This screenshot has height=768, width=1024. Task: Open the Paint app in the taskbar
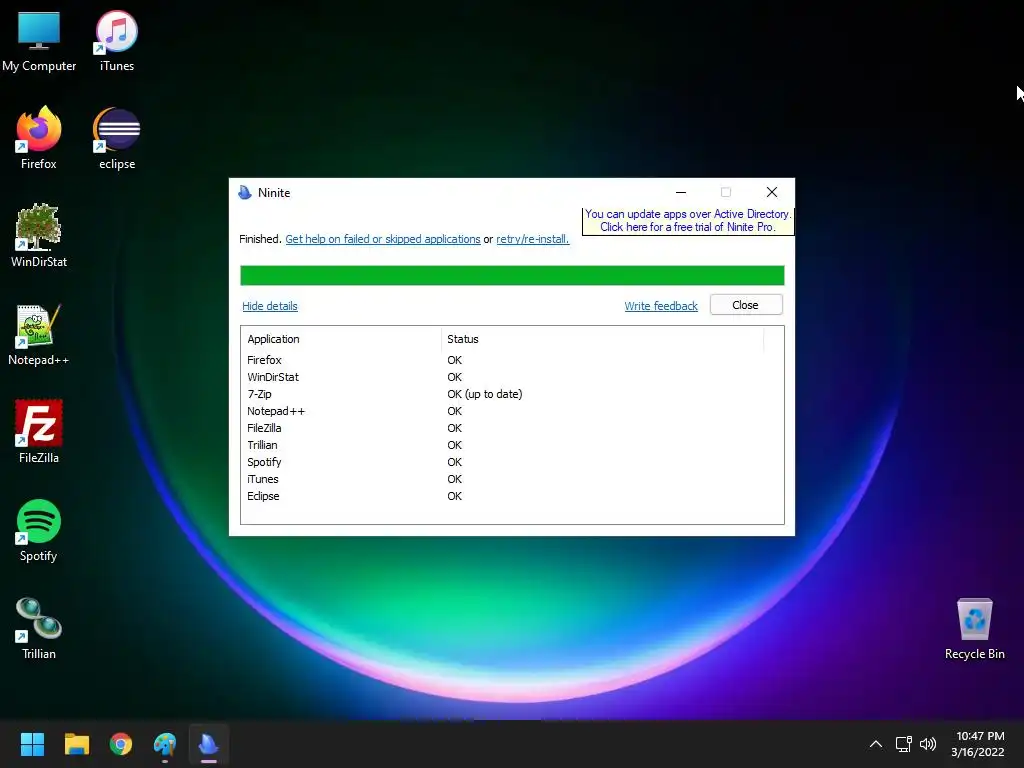[165, 744]
